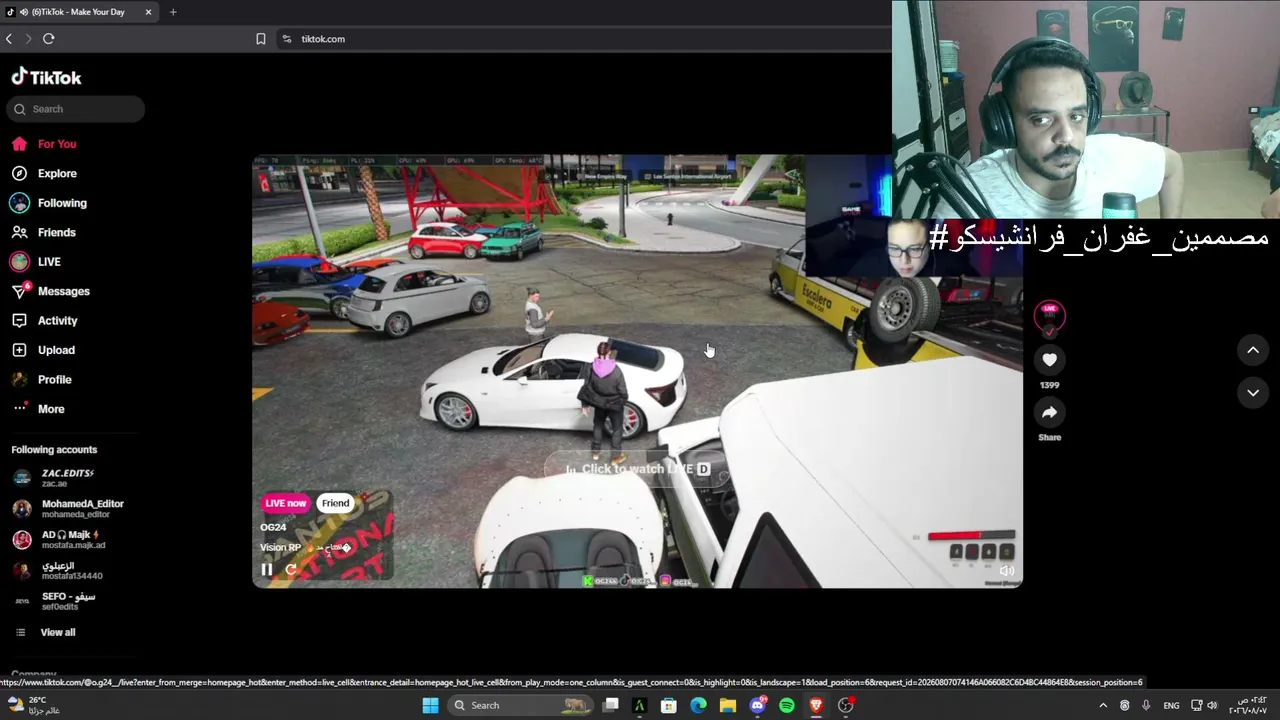Mute the live video sound
The image size is (1280, 720).
point(1007,570)
